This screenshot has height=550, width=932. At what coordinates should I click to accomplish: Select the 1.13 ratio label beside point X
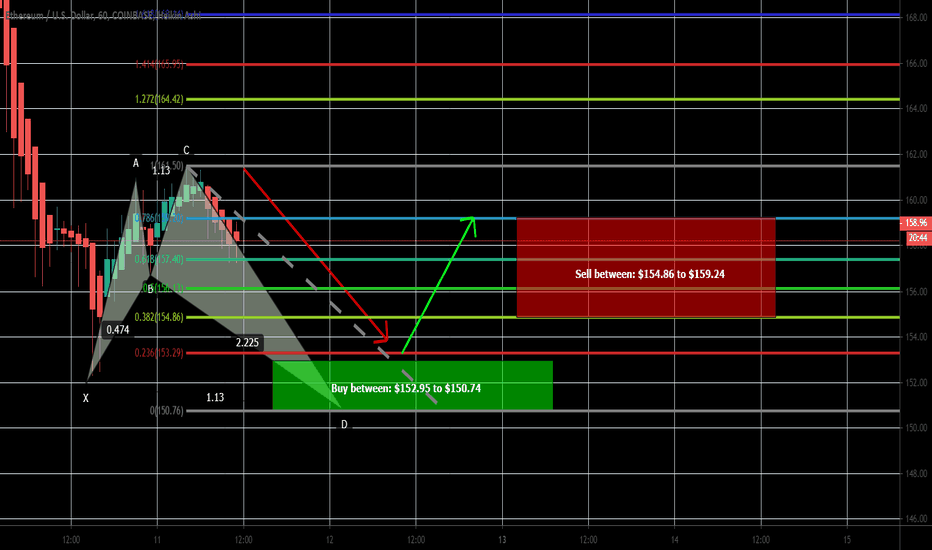[x=215, y=397]
